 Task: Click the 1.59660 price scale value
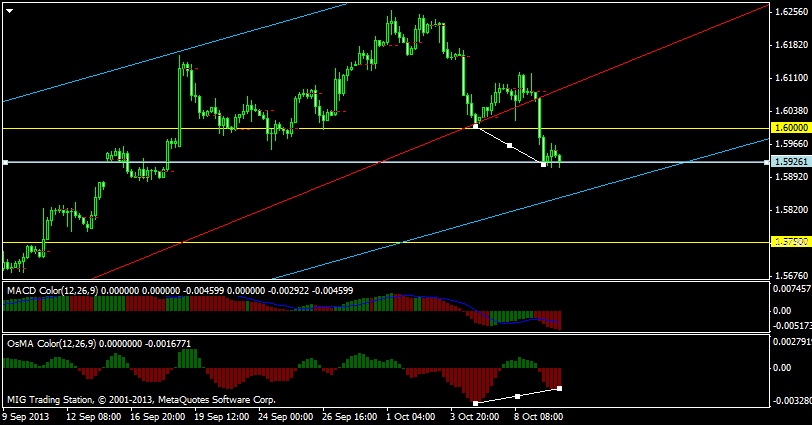point(791,144)
